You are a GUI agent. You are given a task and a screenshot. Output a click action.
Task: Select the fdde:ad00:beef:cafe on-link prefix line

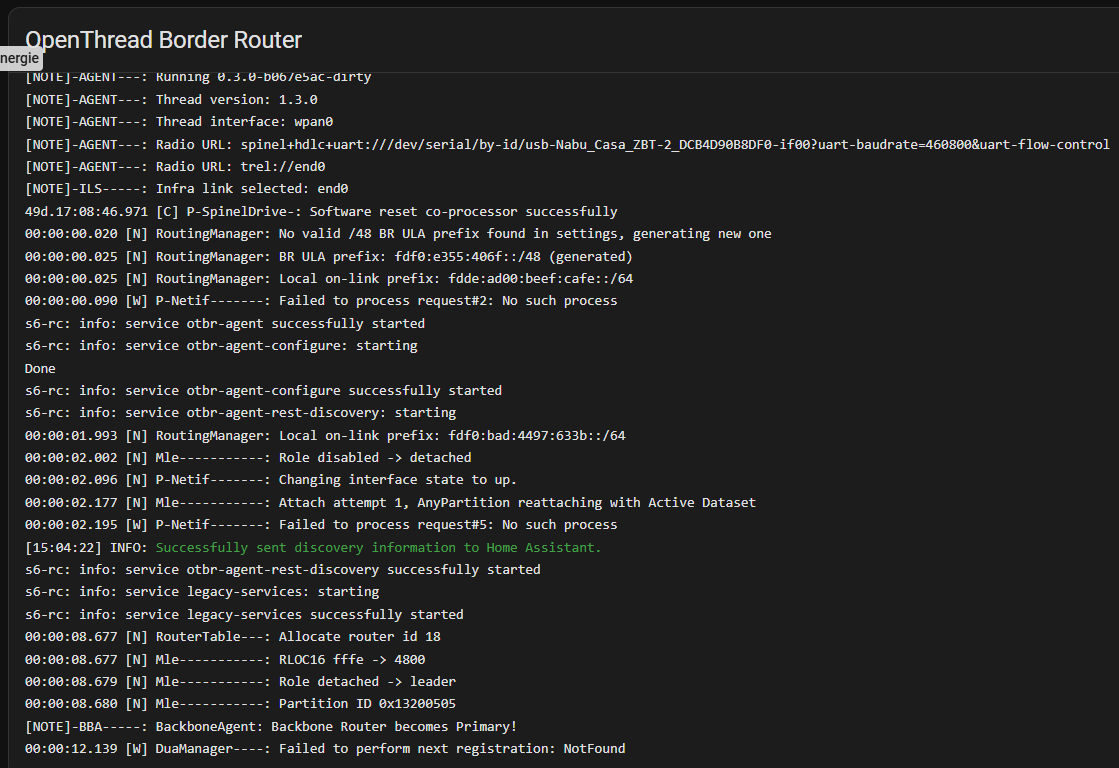(328, 279)
